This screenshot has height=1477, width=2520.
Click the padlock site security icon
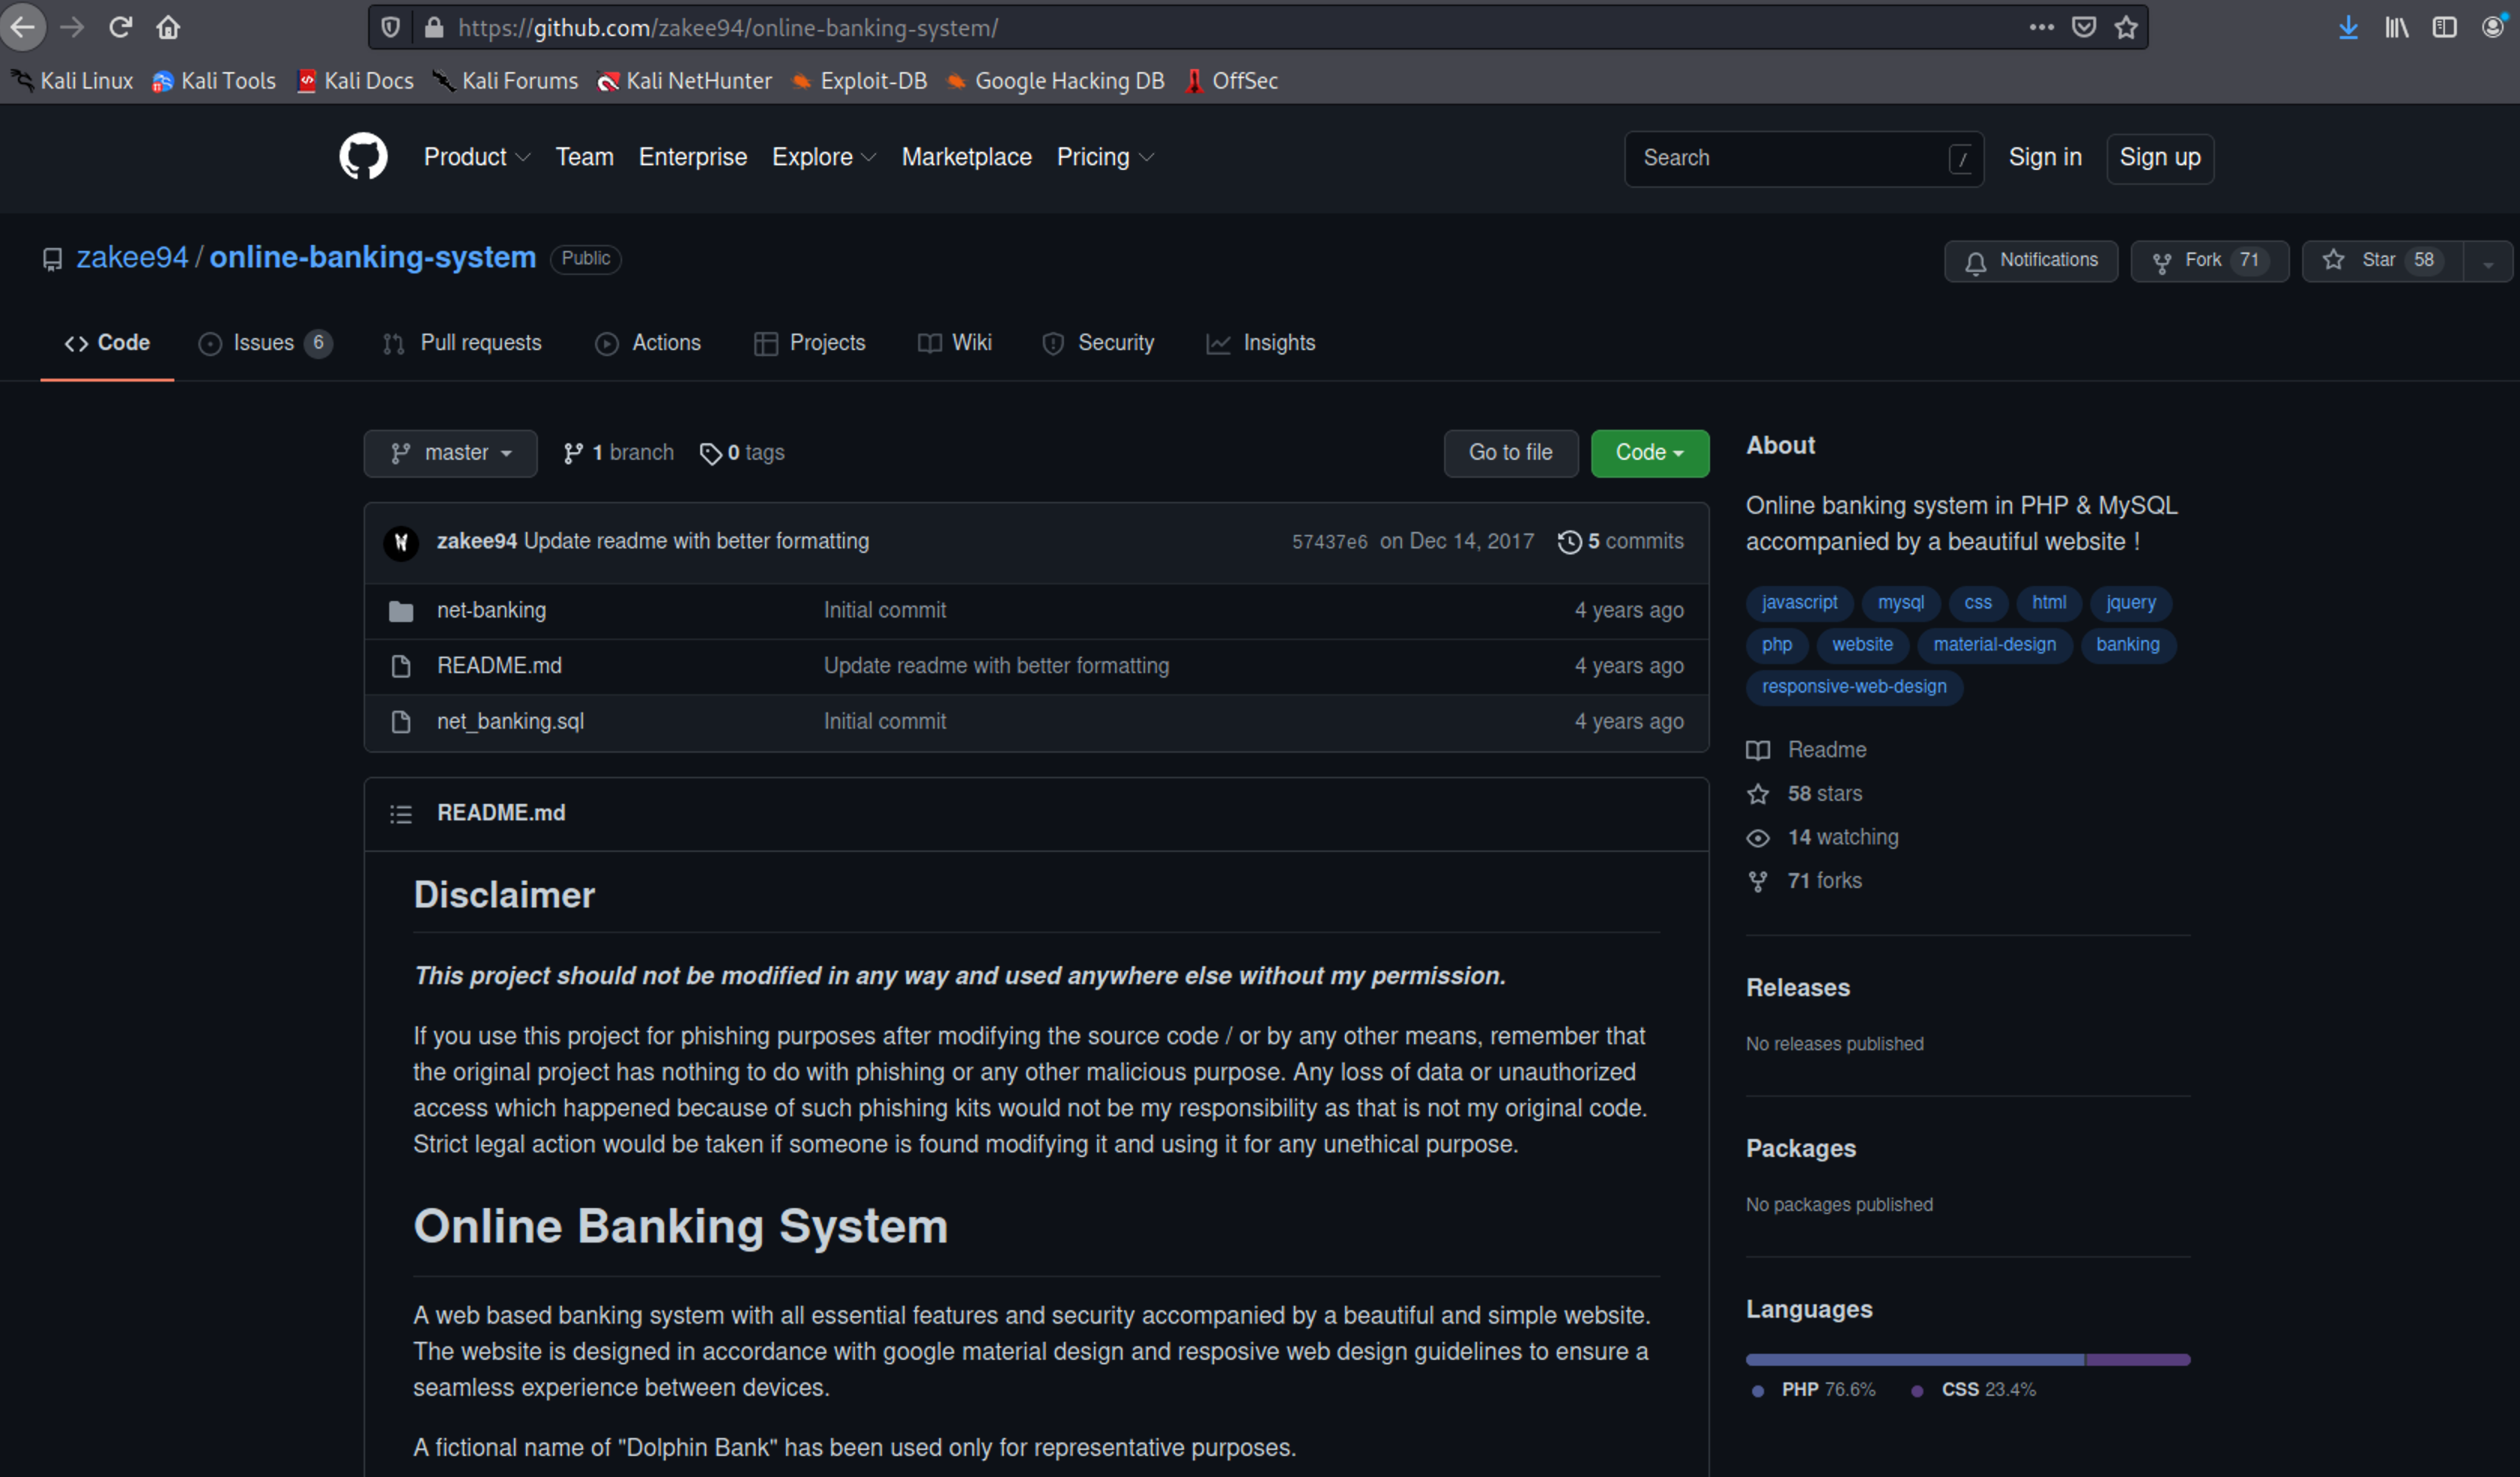coord(434,27)
